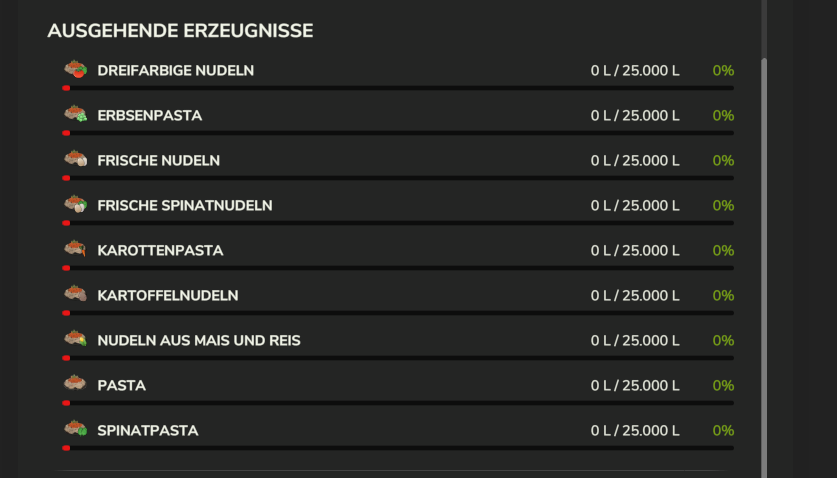Click the Spinatpasta leaf icon
The image size is (837, 478).
pos(75,428)
